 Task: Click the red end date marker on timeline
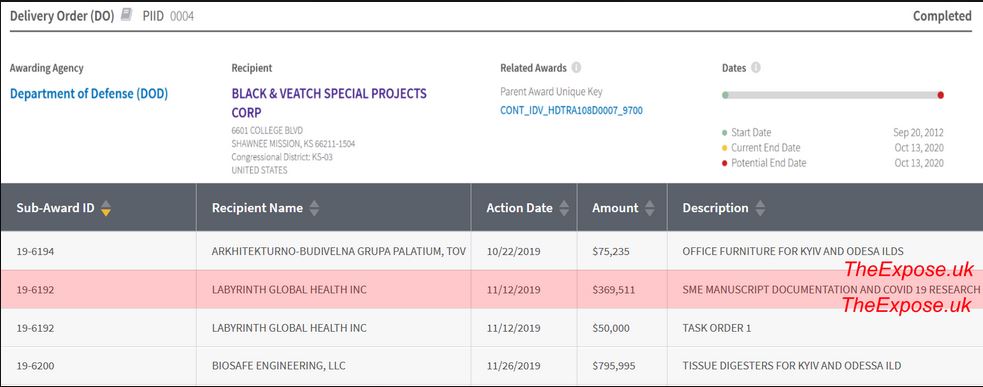(x=940, y=95)
